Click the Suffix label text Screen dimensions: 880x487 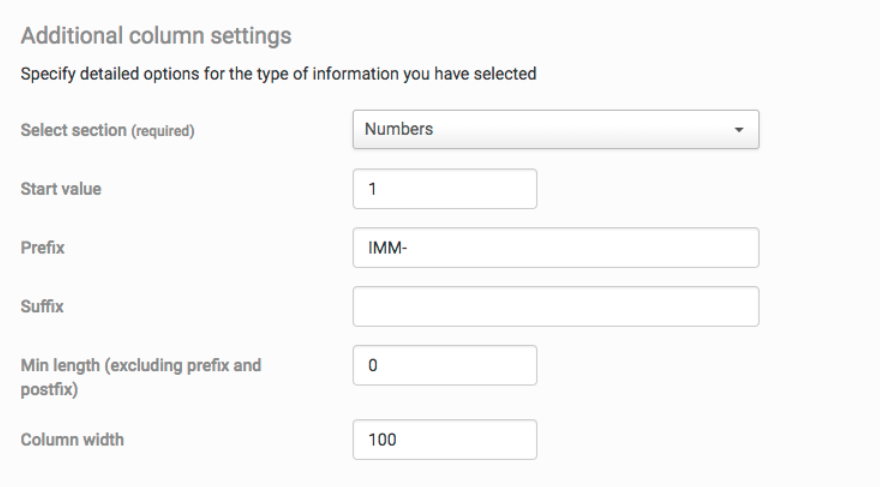coord(43,307)
